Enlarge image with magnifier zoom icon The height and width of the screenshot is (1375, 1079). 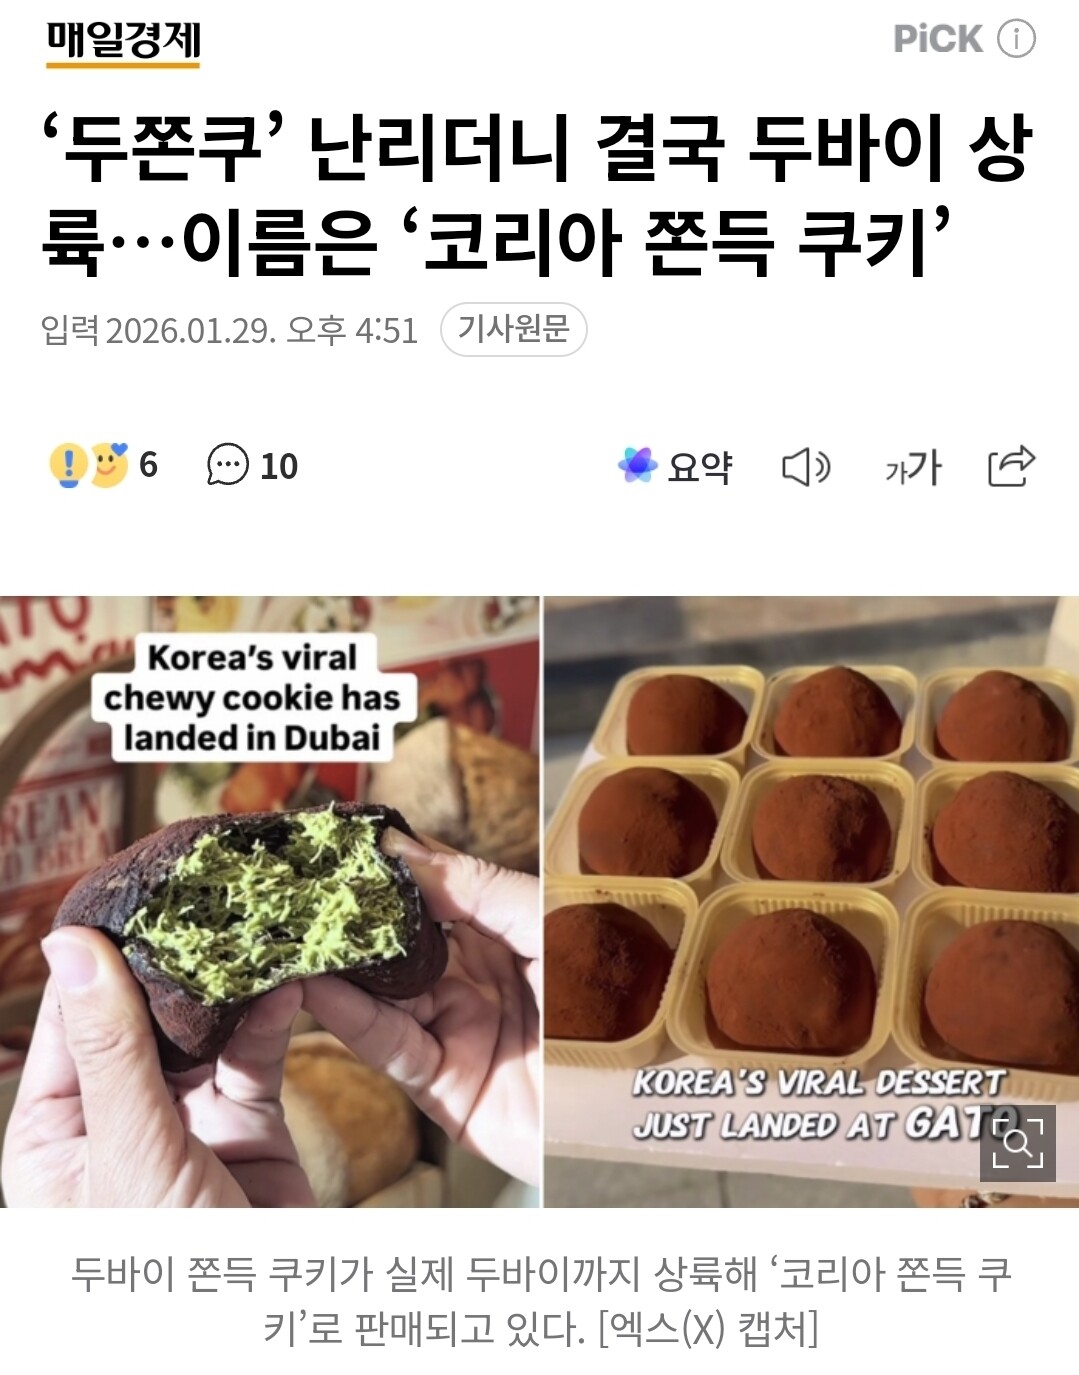click(x=1018, y=1143)
